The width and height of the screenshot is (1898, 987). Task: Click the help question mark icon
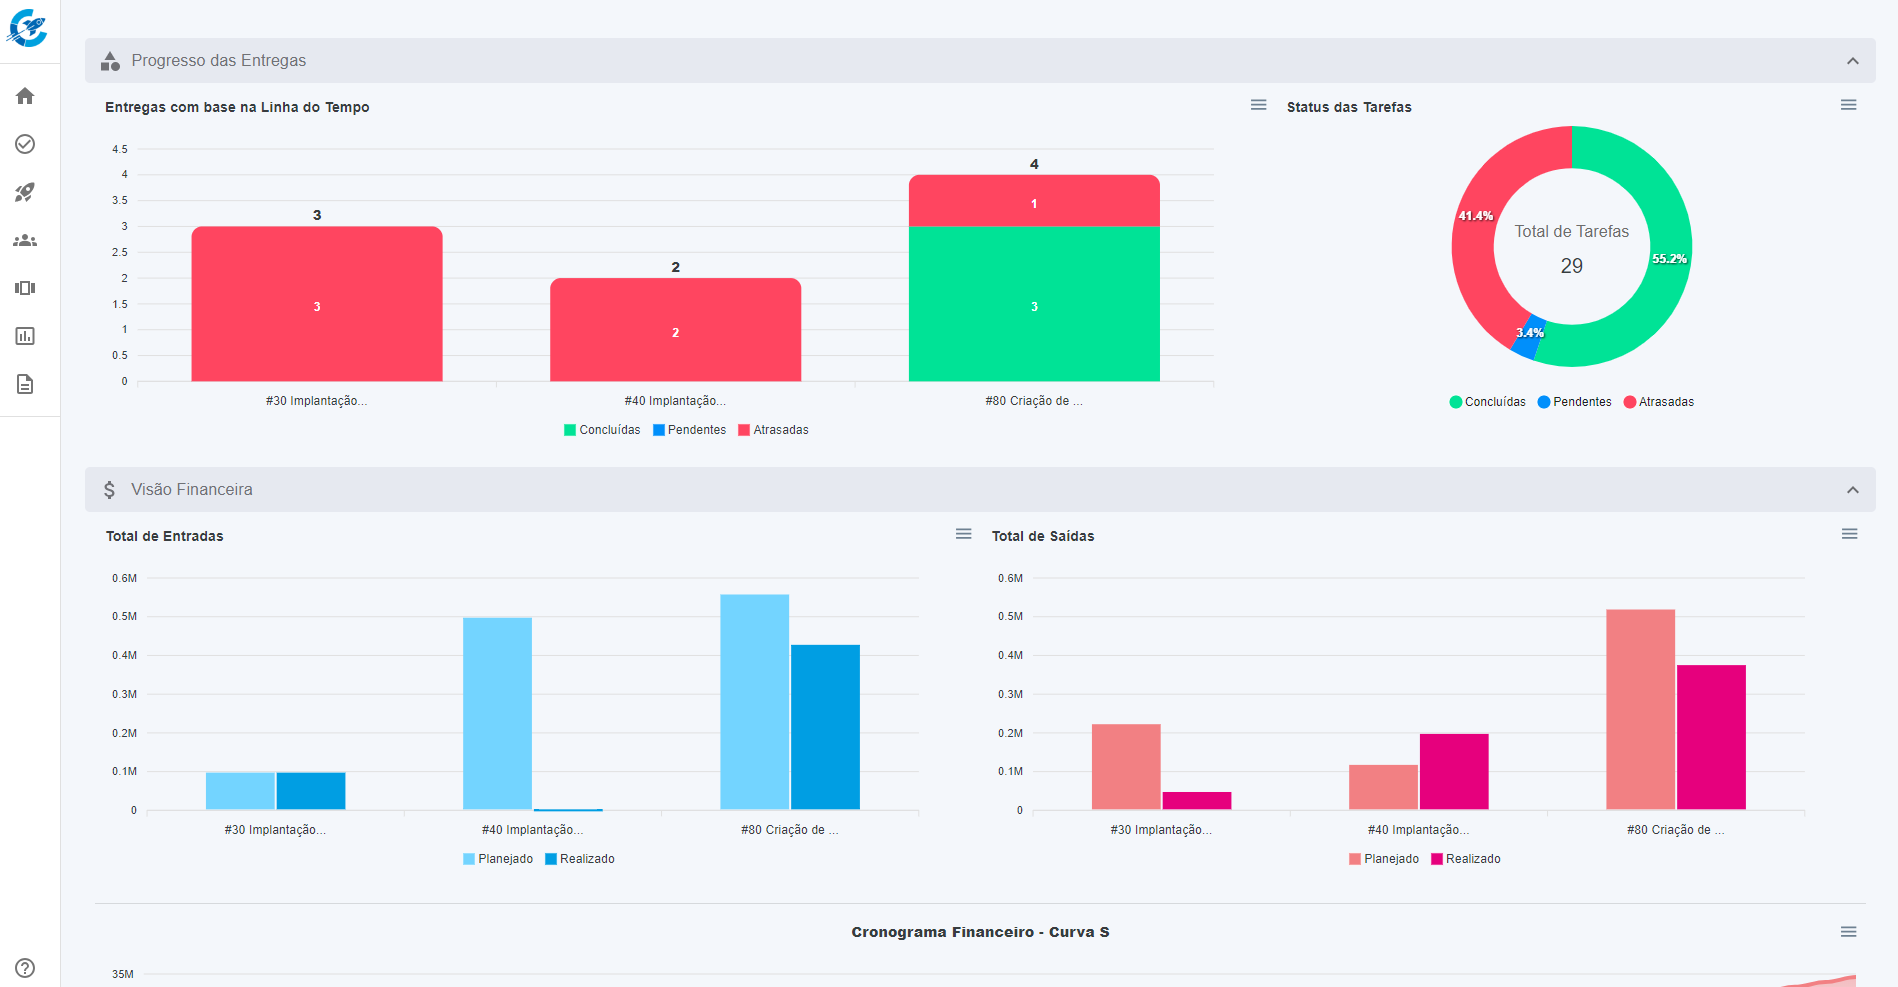click(x=25, y=968)
